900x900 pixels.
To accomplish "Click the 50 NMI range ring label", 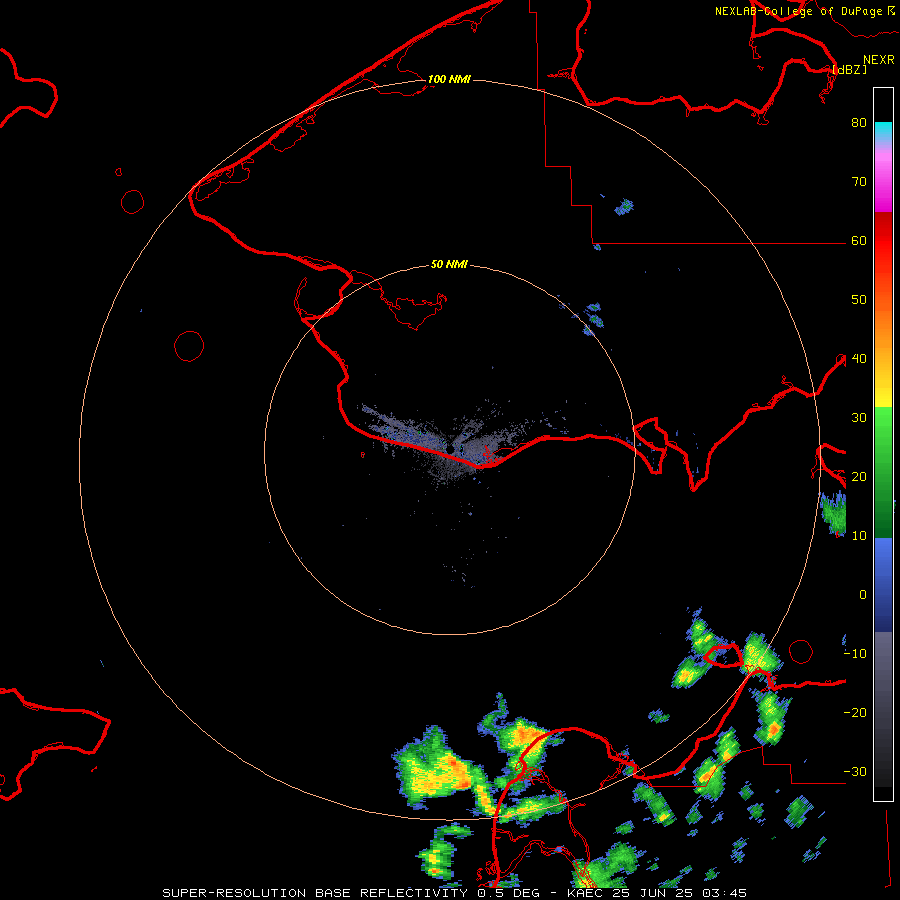I will (449, 265).
